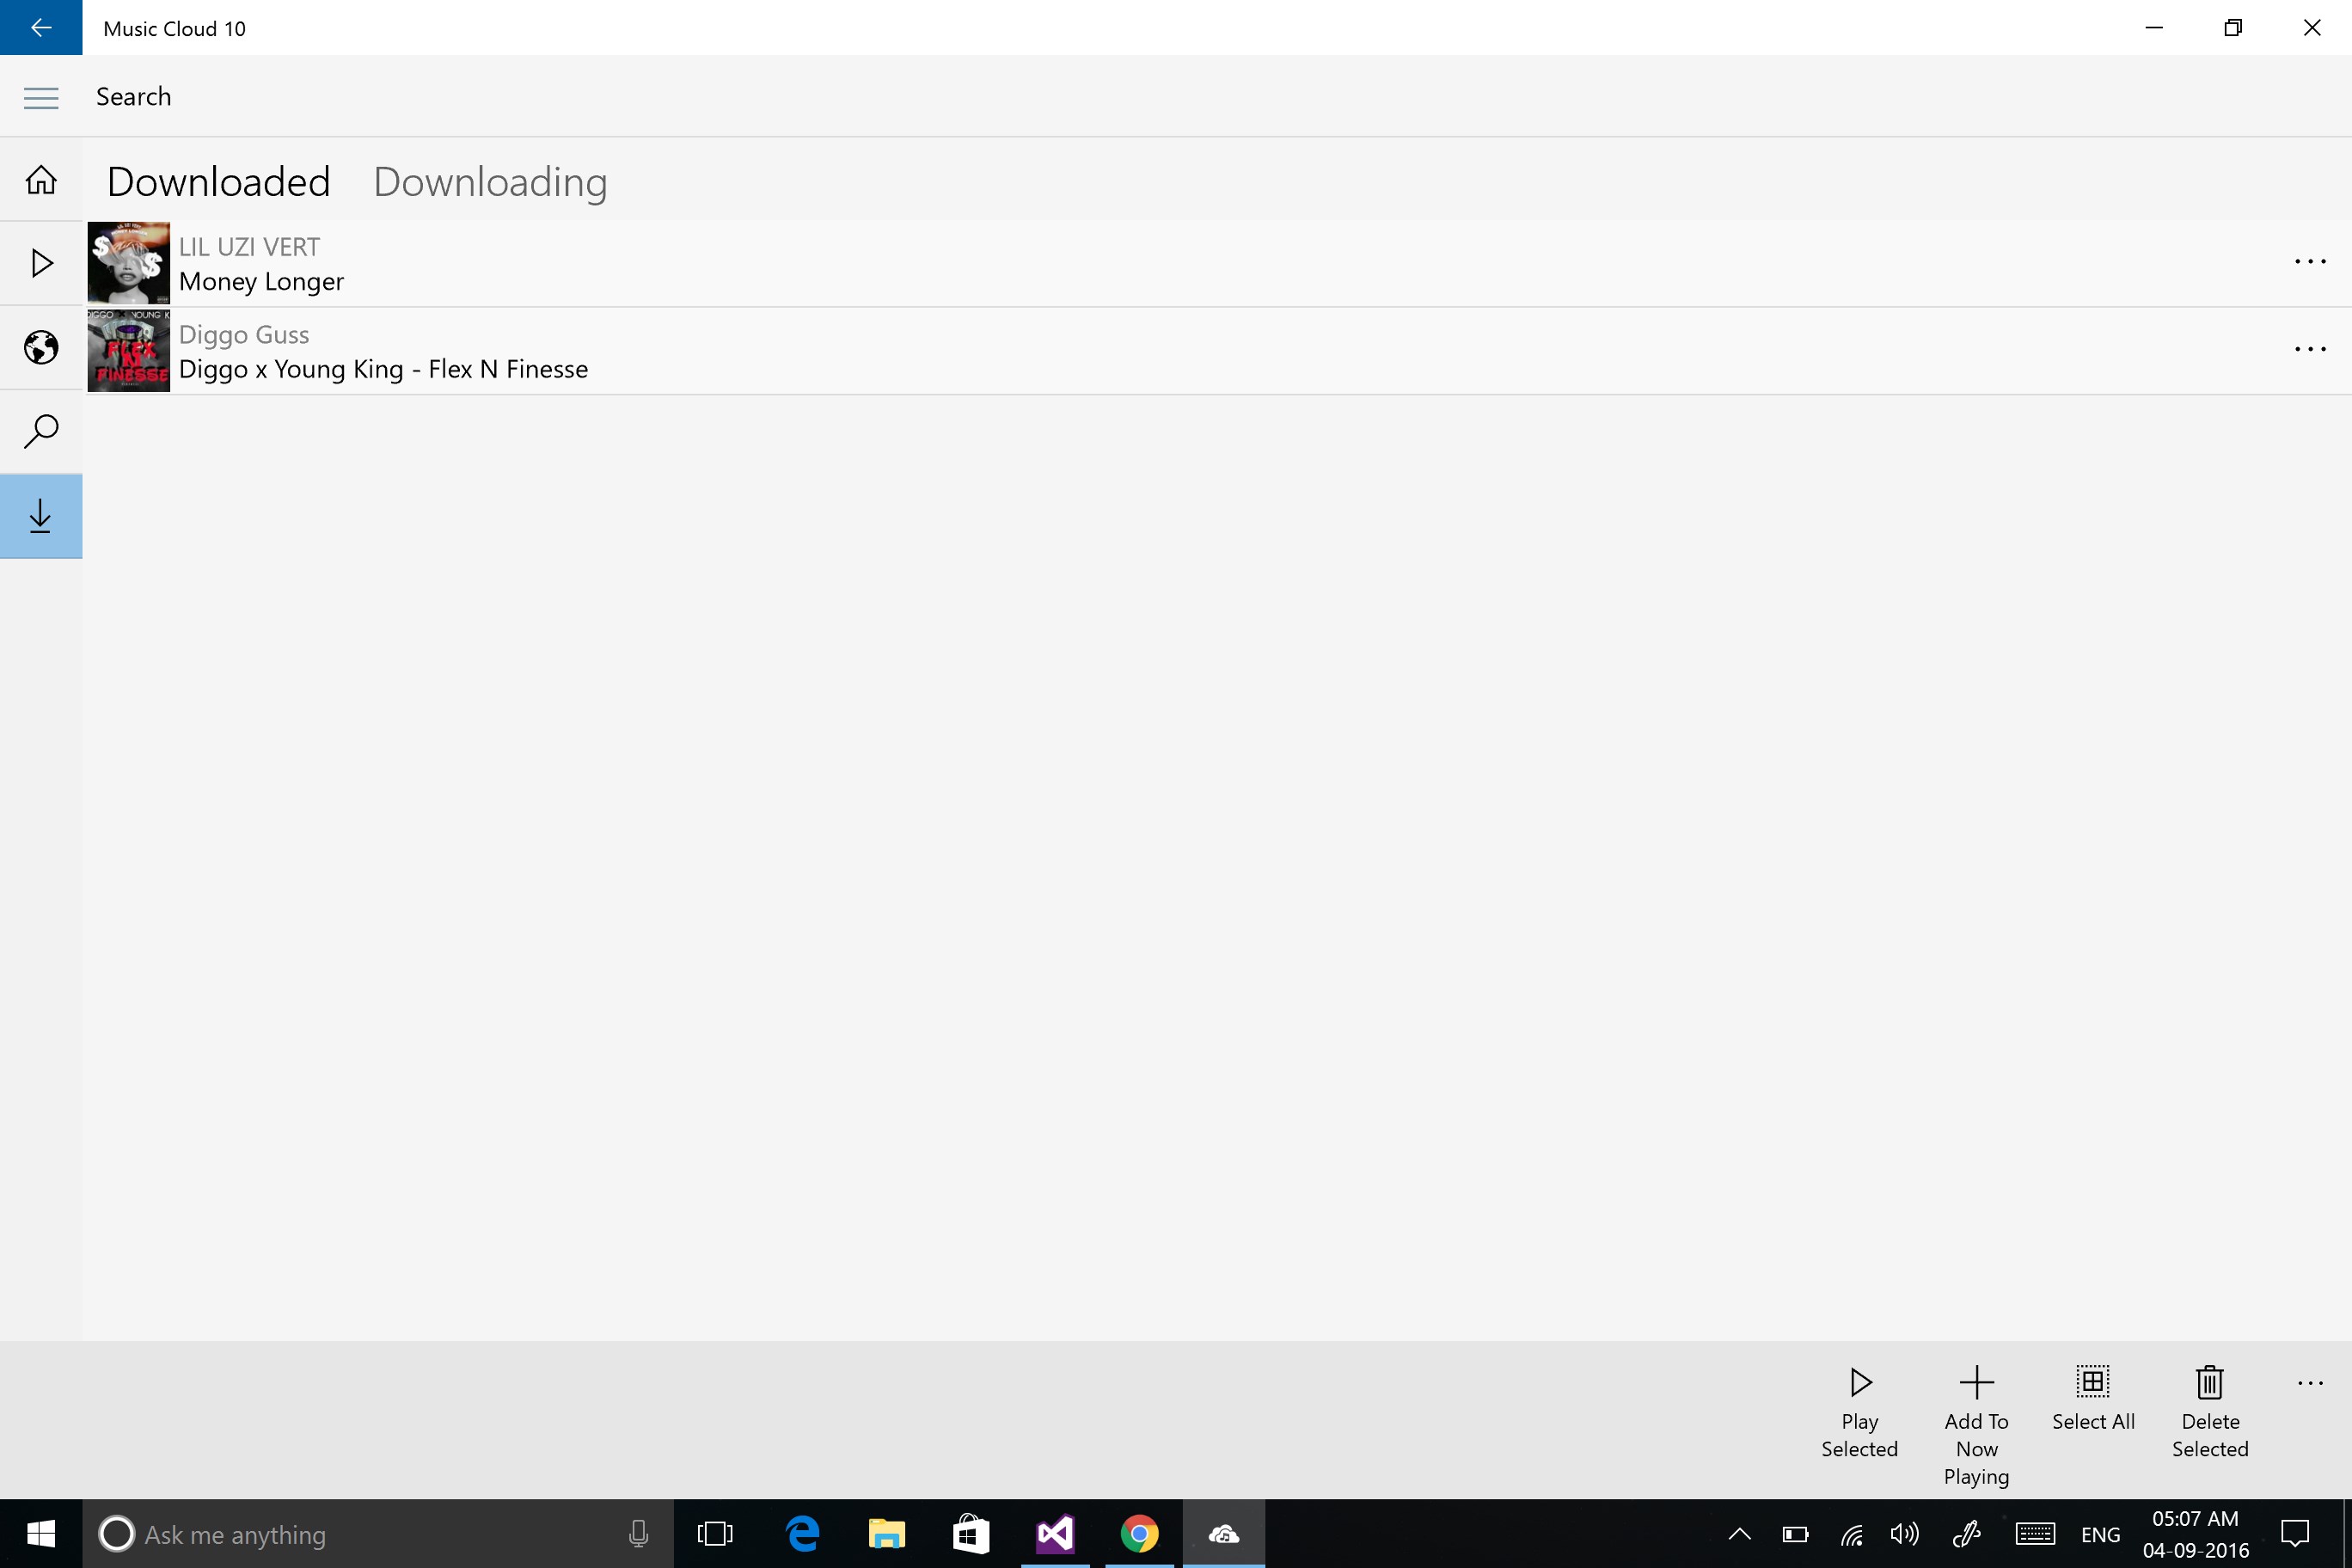
Task: Open Microsoft Edge from the taskbar
Action: [803, 1534]
